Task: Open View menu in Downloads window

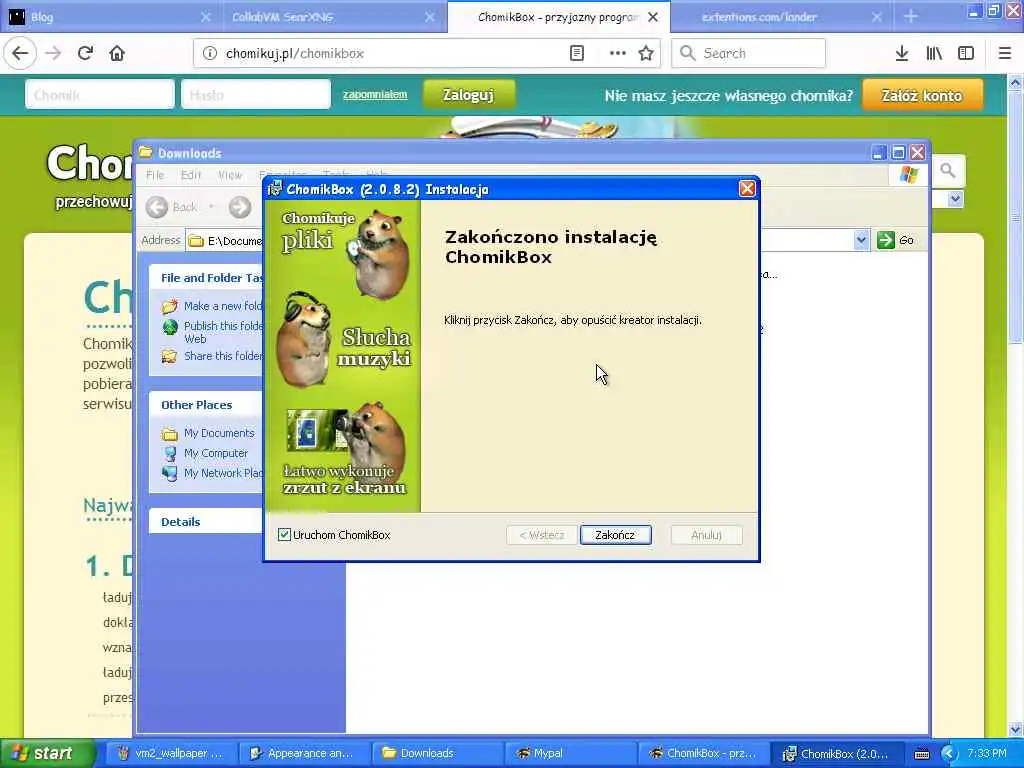Action: 230,175
